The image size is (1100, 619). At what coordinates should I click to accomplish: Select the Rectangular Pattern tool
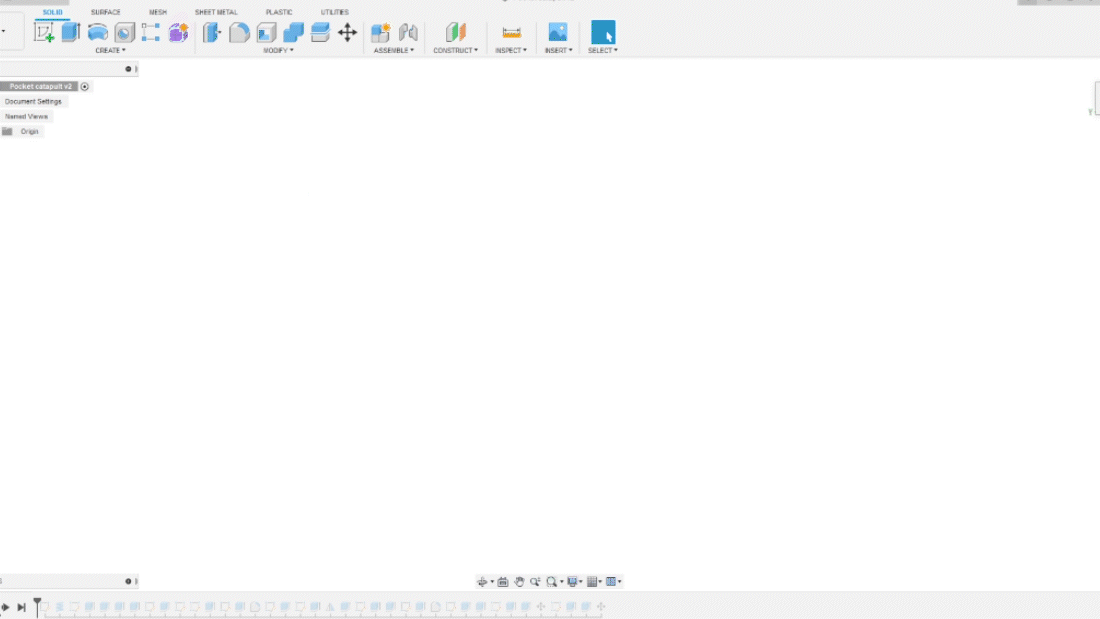coord(151,32)
